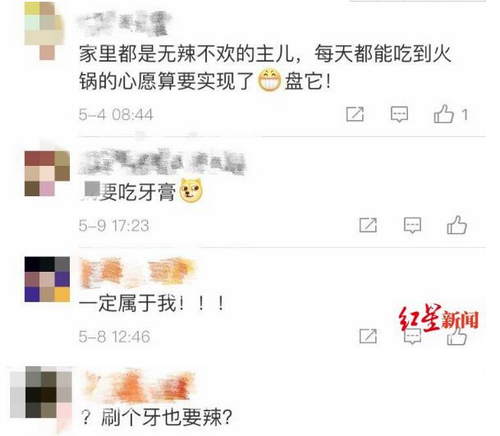Open orange username above 刷个牙也要辣

pos(137,384)
